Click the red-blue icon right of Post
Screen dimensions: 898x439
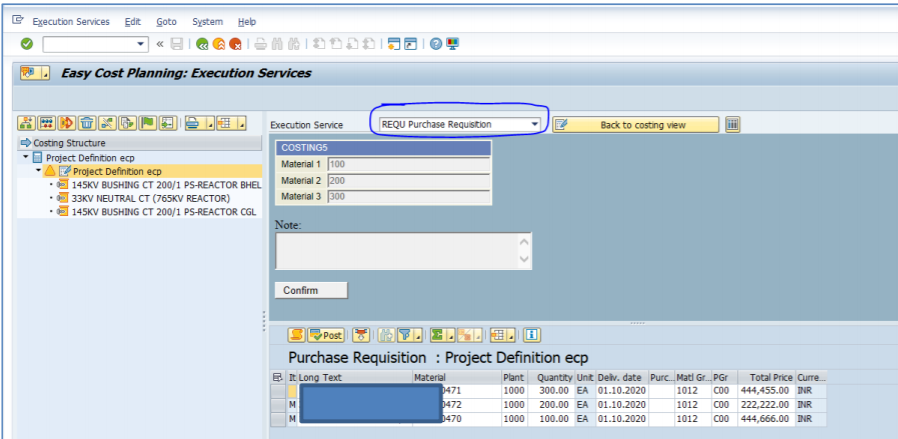(x=360, y=335)
